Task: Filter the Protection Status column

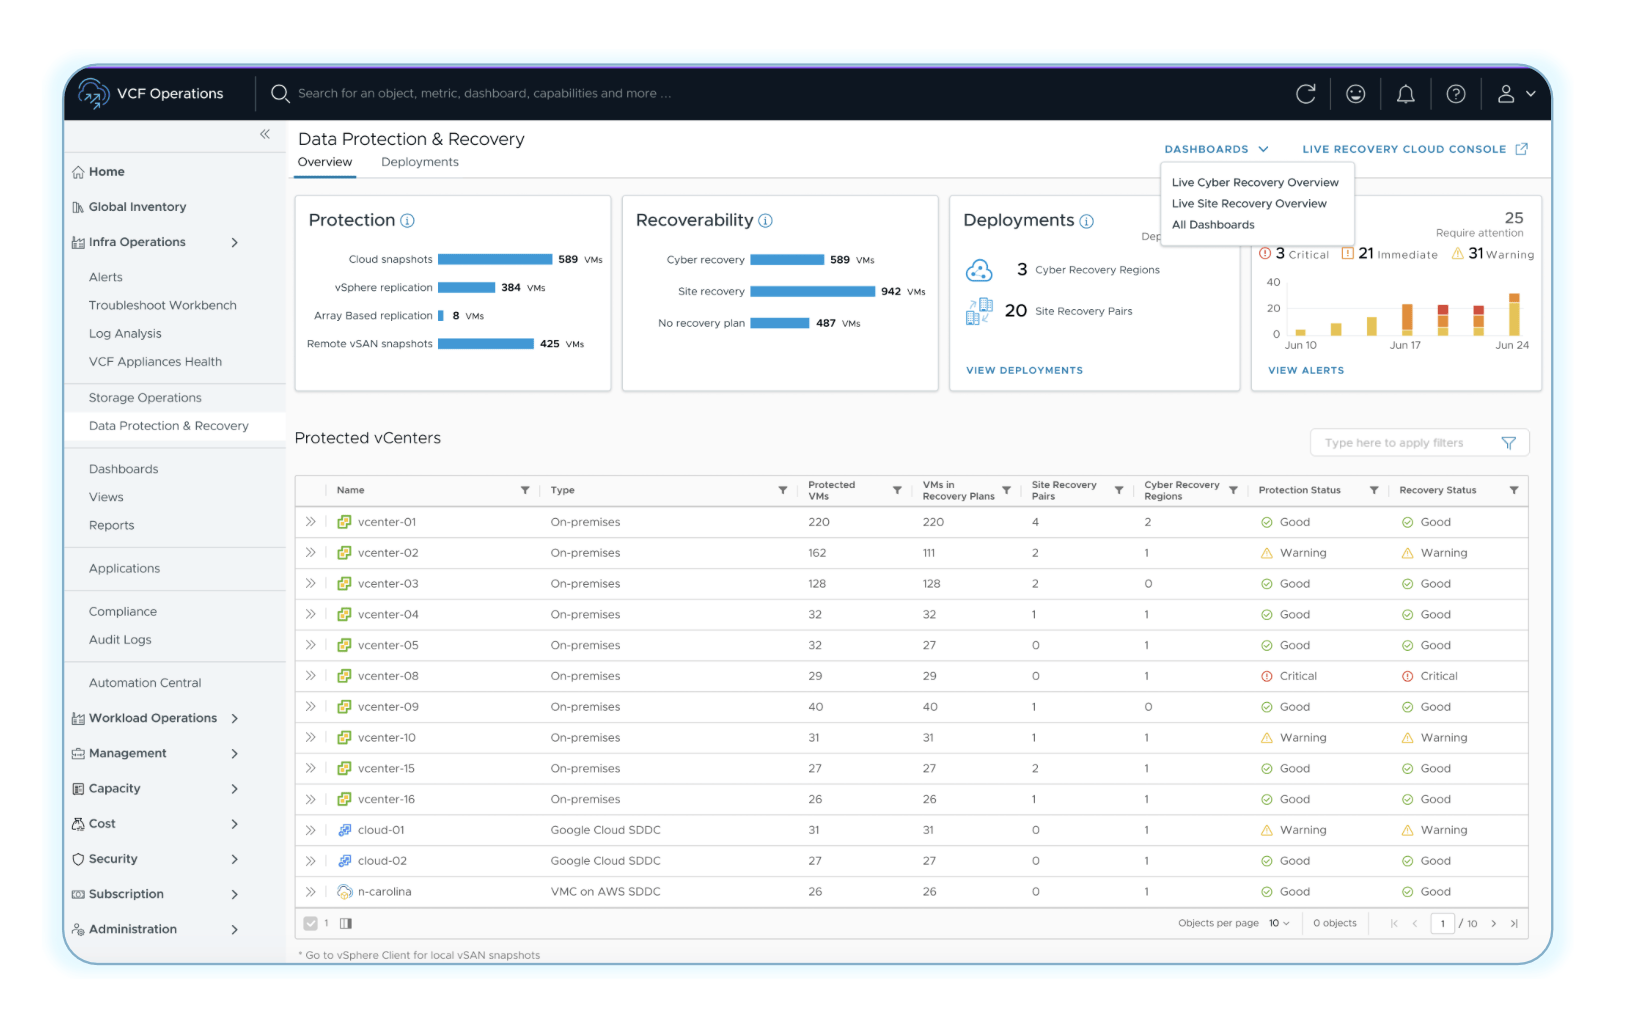Action: (x=1374, y=490)
